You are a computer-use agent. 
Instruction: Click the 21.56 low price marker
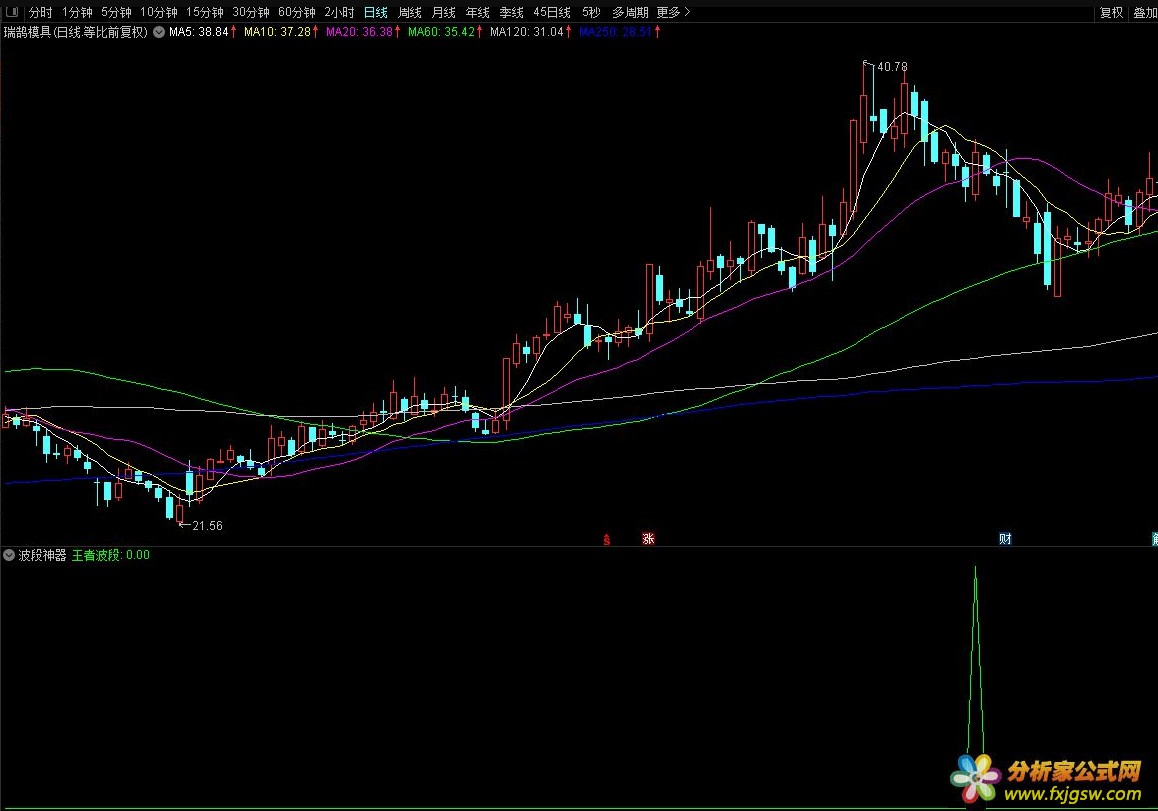tap(207, 526)
